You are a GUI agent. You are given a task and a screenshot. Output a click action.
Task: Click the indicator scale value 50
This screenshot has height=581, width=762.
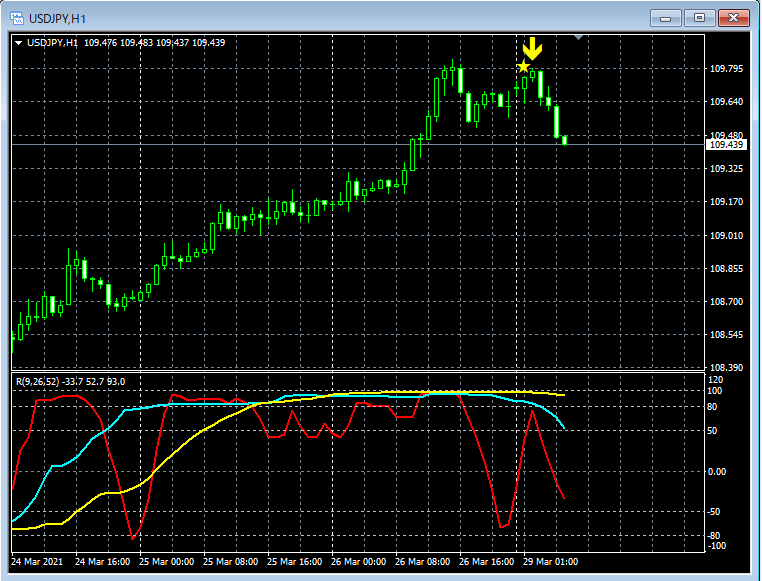pos(712,431)
